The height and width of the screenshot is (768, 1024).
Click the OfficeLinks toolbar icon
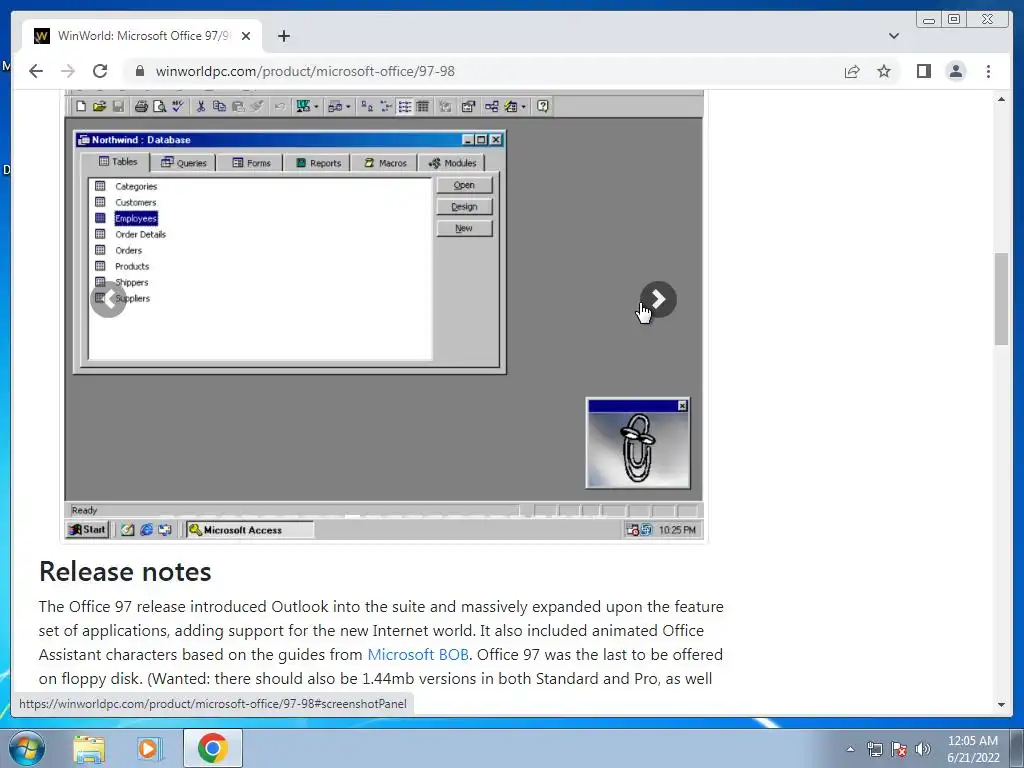(x=303, y=106)
